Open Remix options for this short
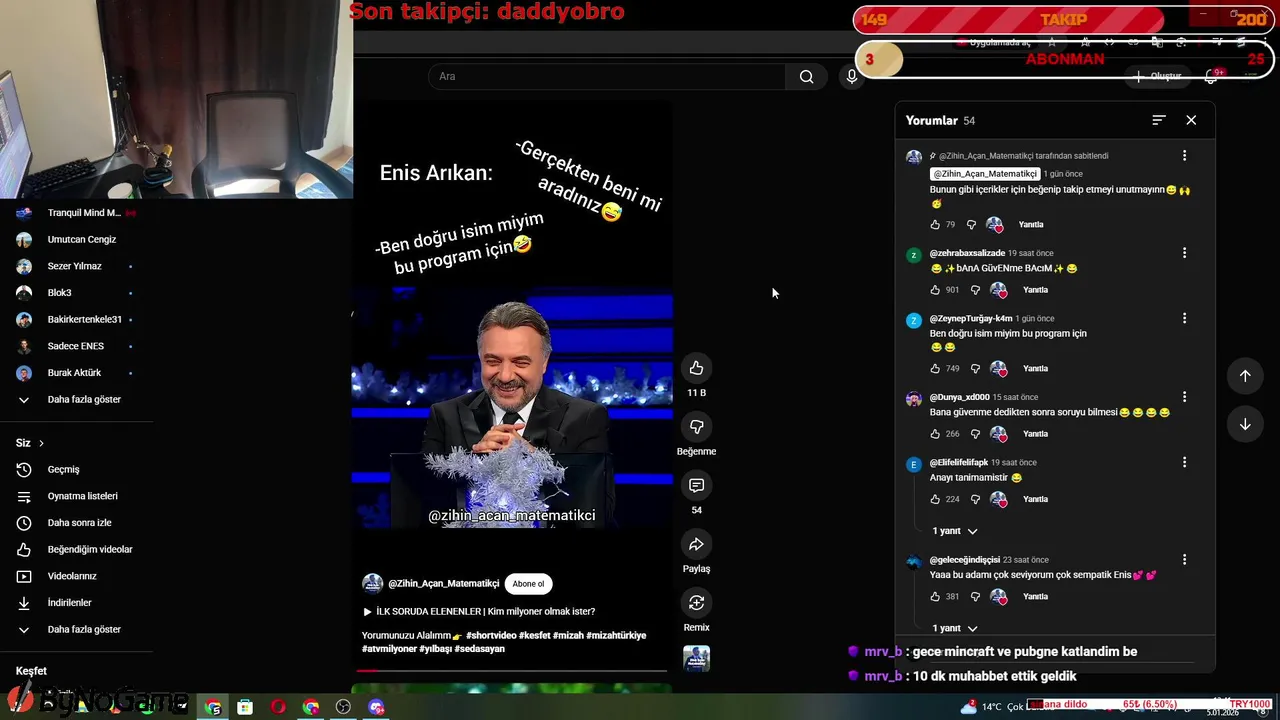 click(x=696, y=603)
